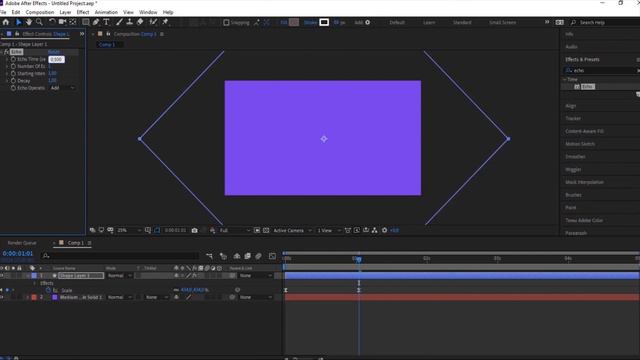
Task: Select the Brush tool
Action: pyautogui.click(x=119, y=22)
